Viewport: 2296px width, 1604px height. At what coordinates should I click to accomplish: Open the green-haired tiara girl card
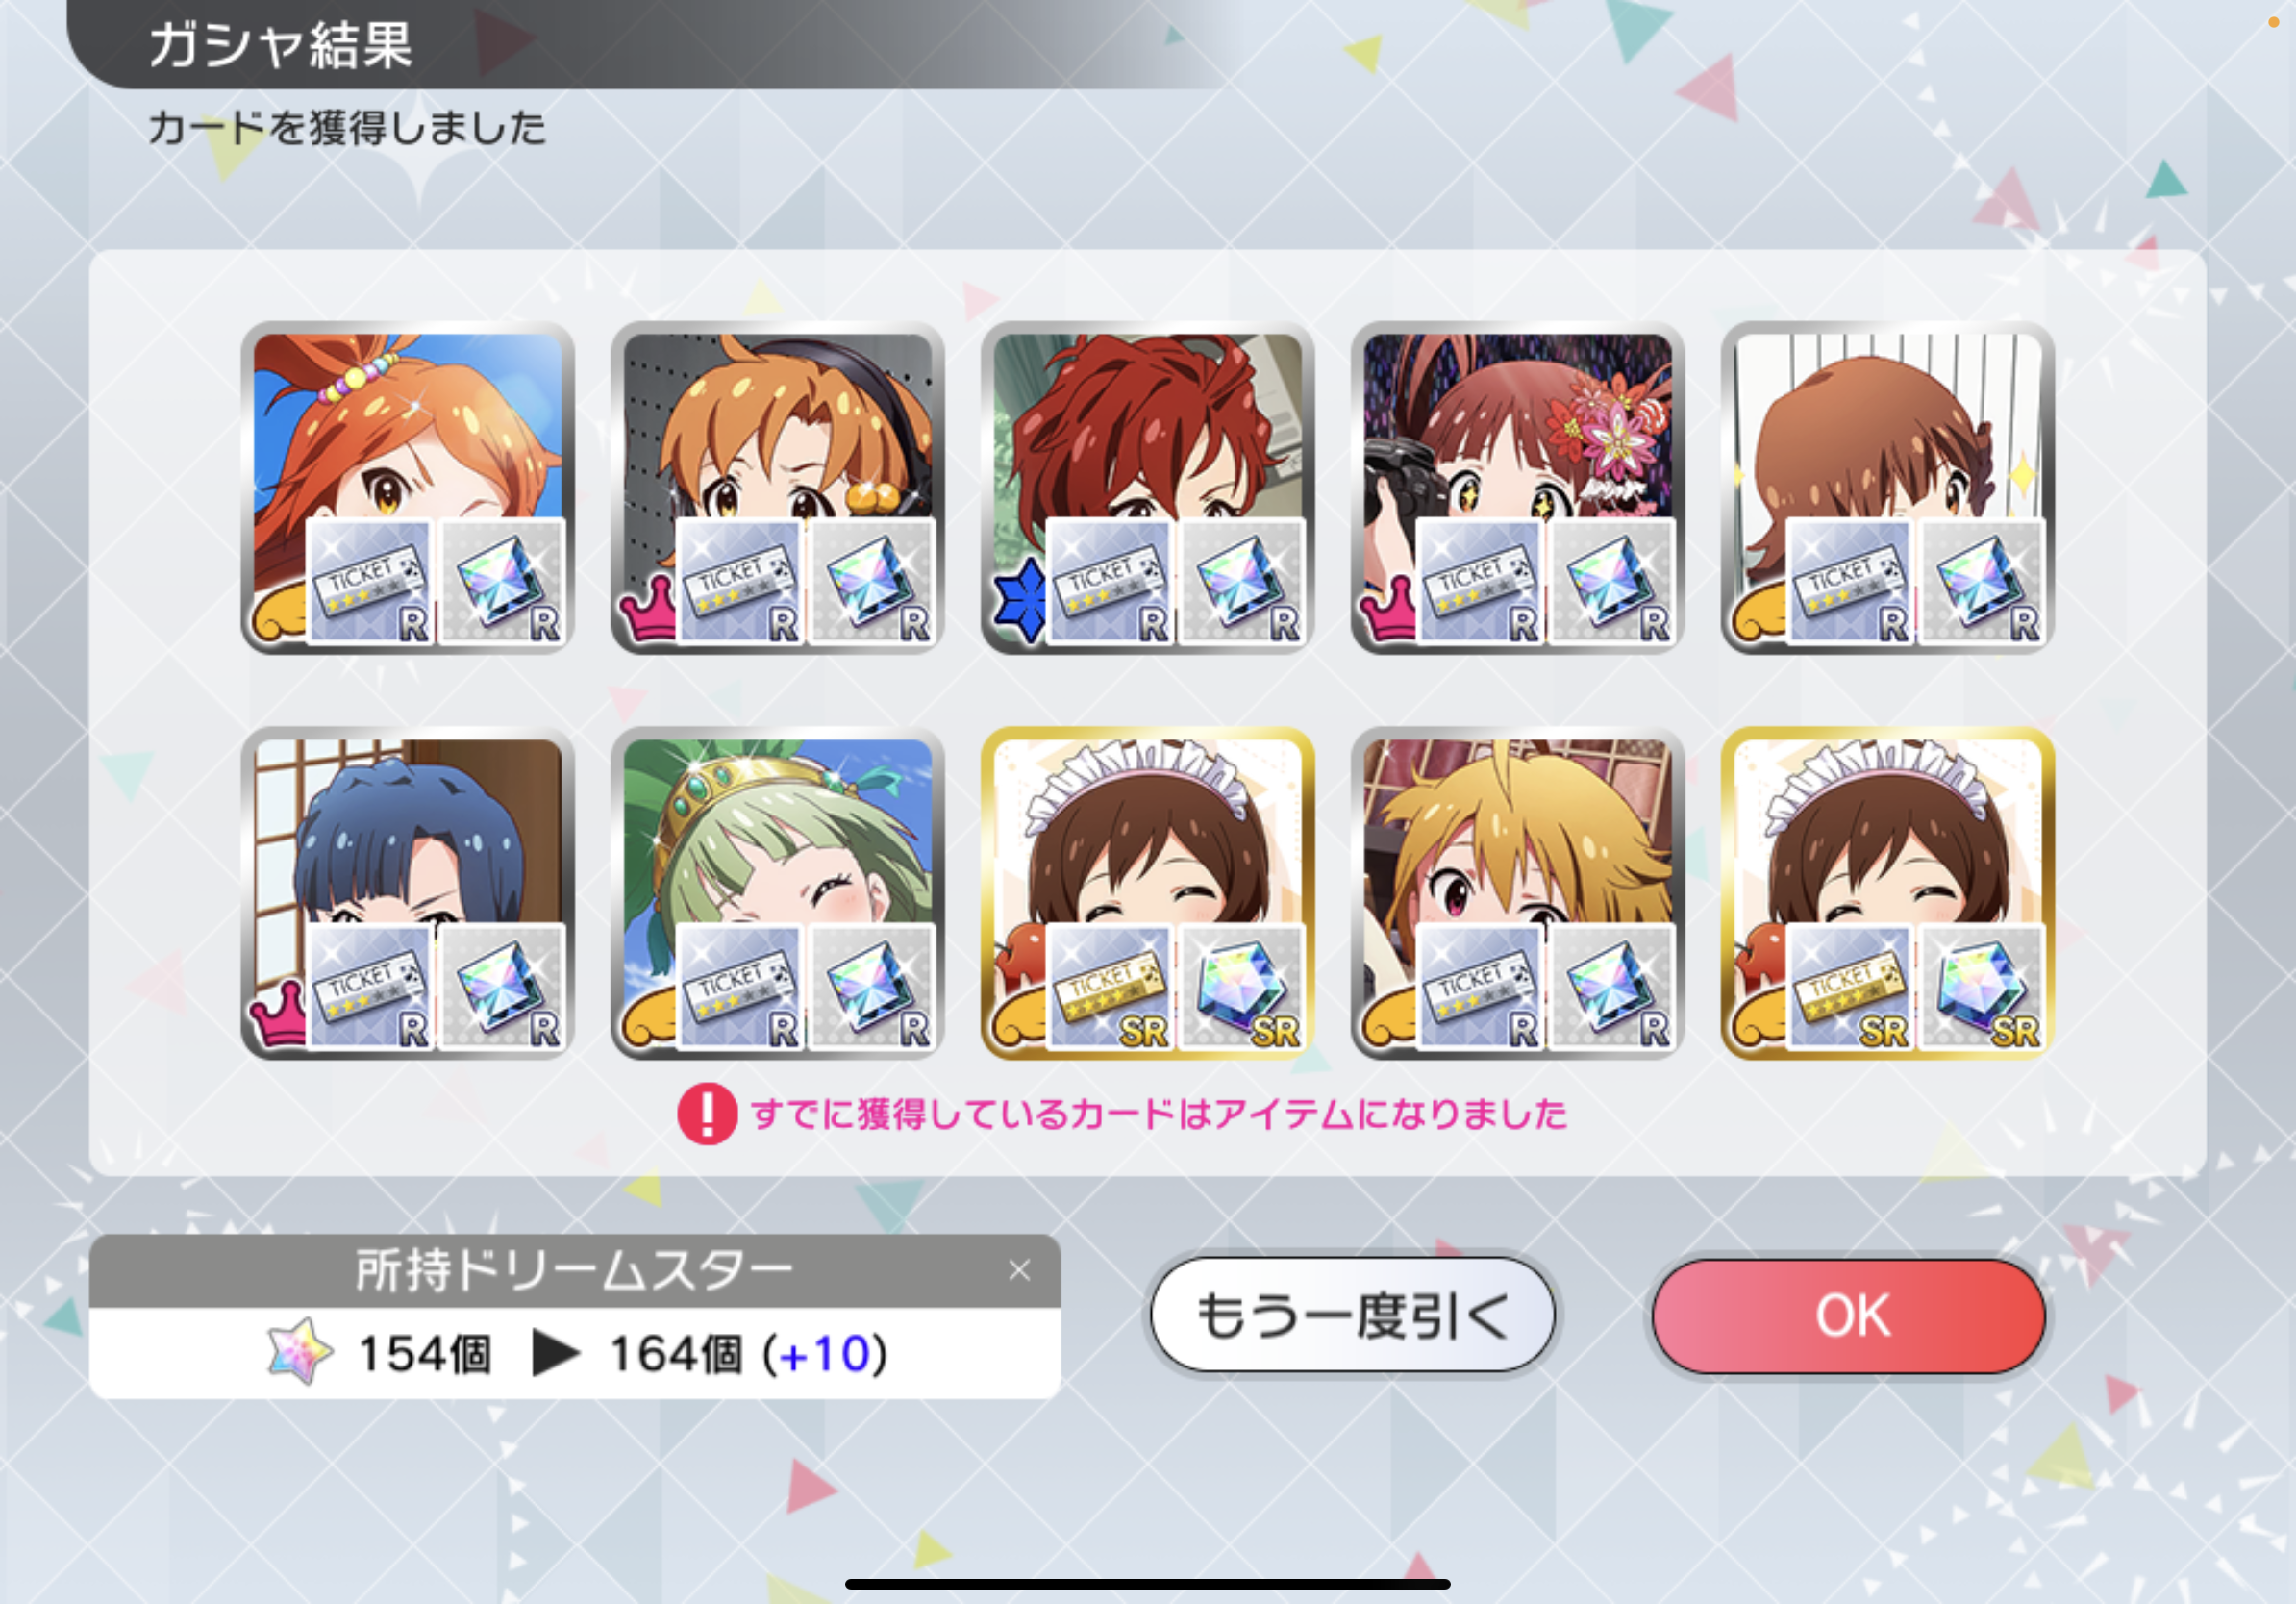click(x=777, y=892)
